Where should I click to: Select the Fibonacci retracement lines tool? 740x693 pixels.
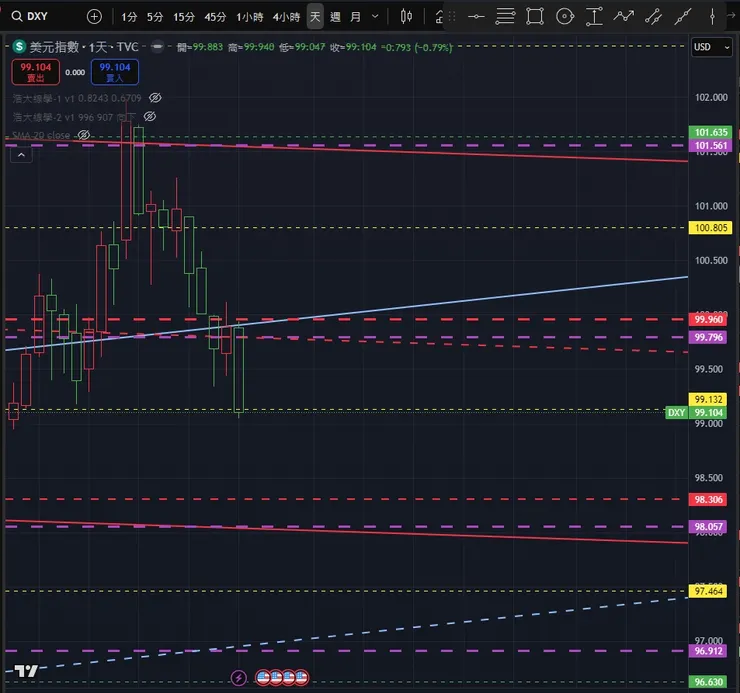click(x=505, y=17)
